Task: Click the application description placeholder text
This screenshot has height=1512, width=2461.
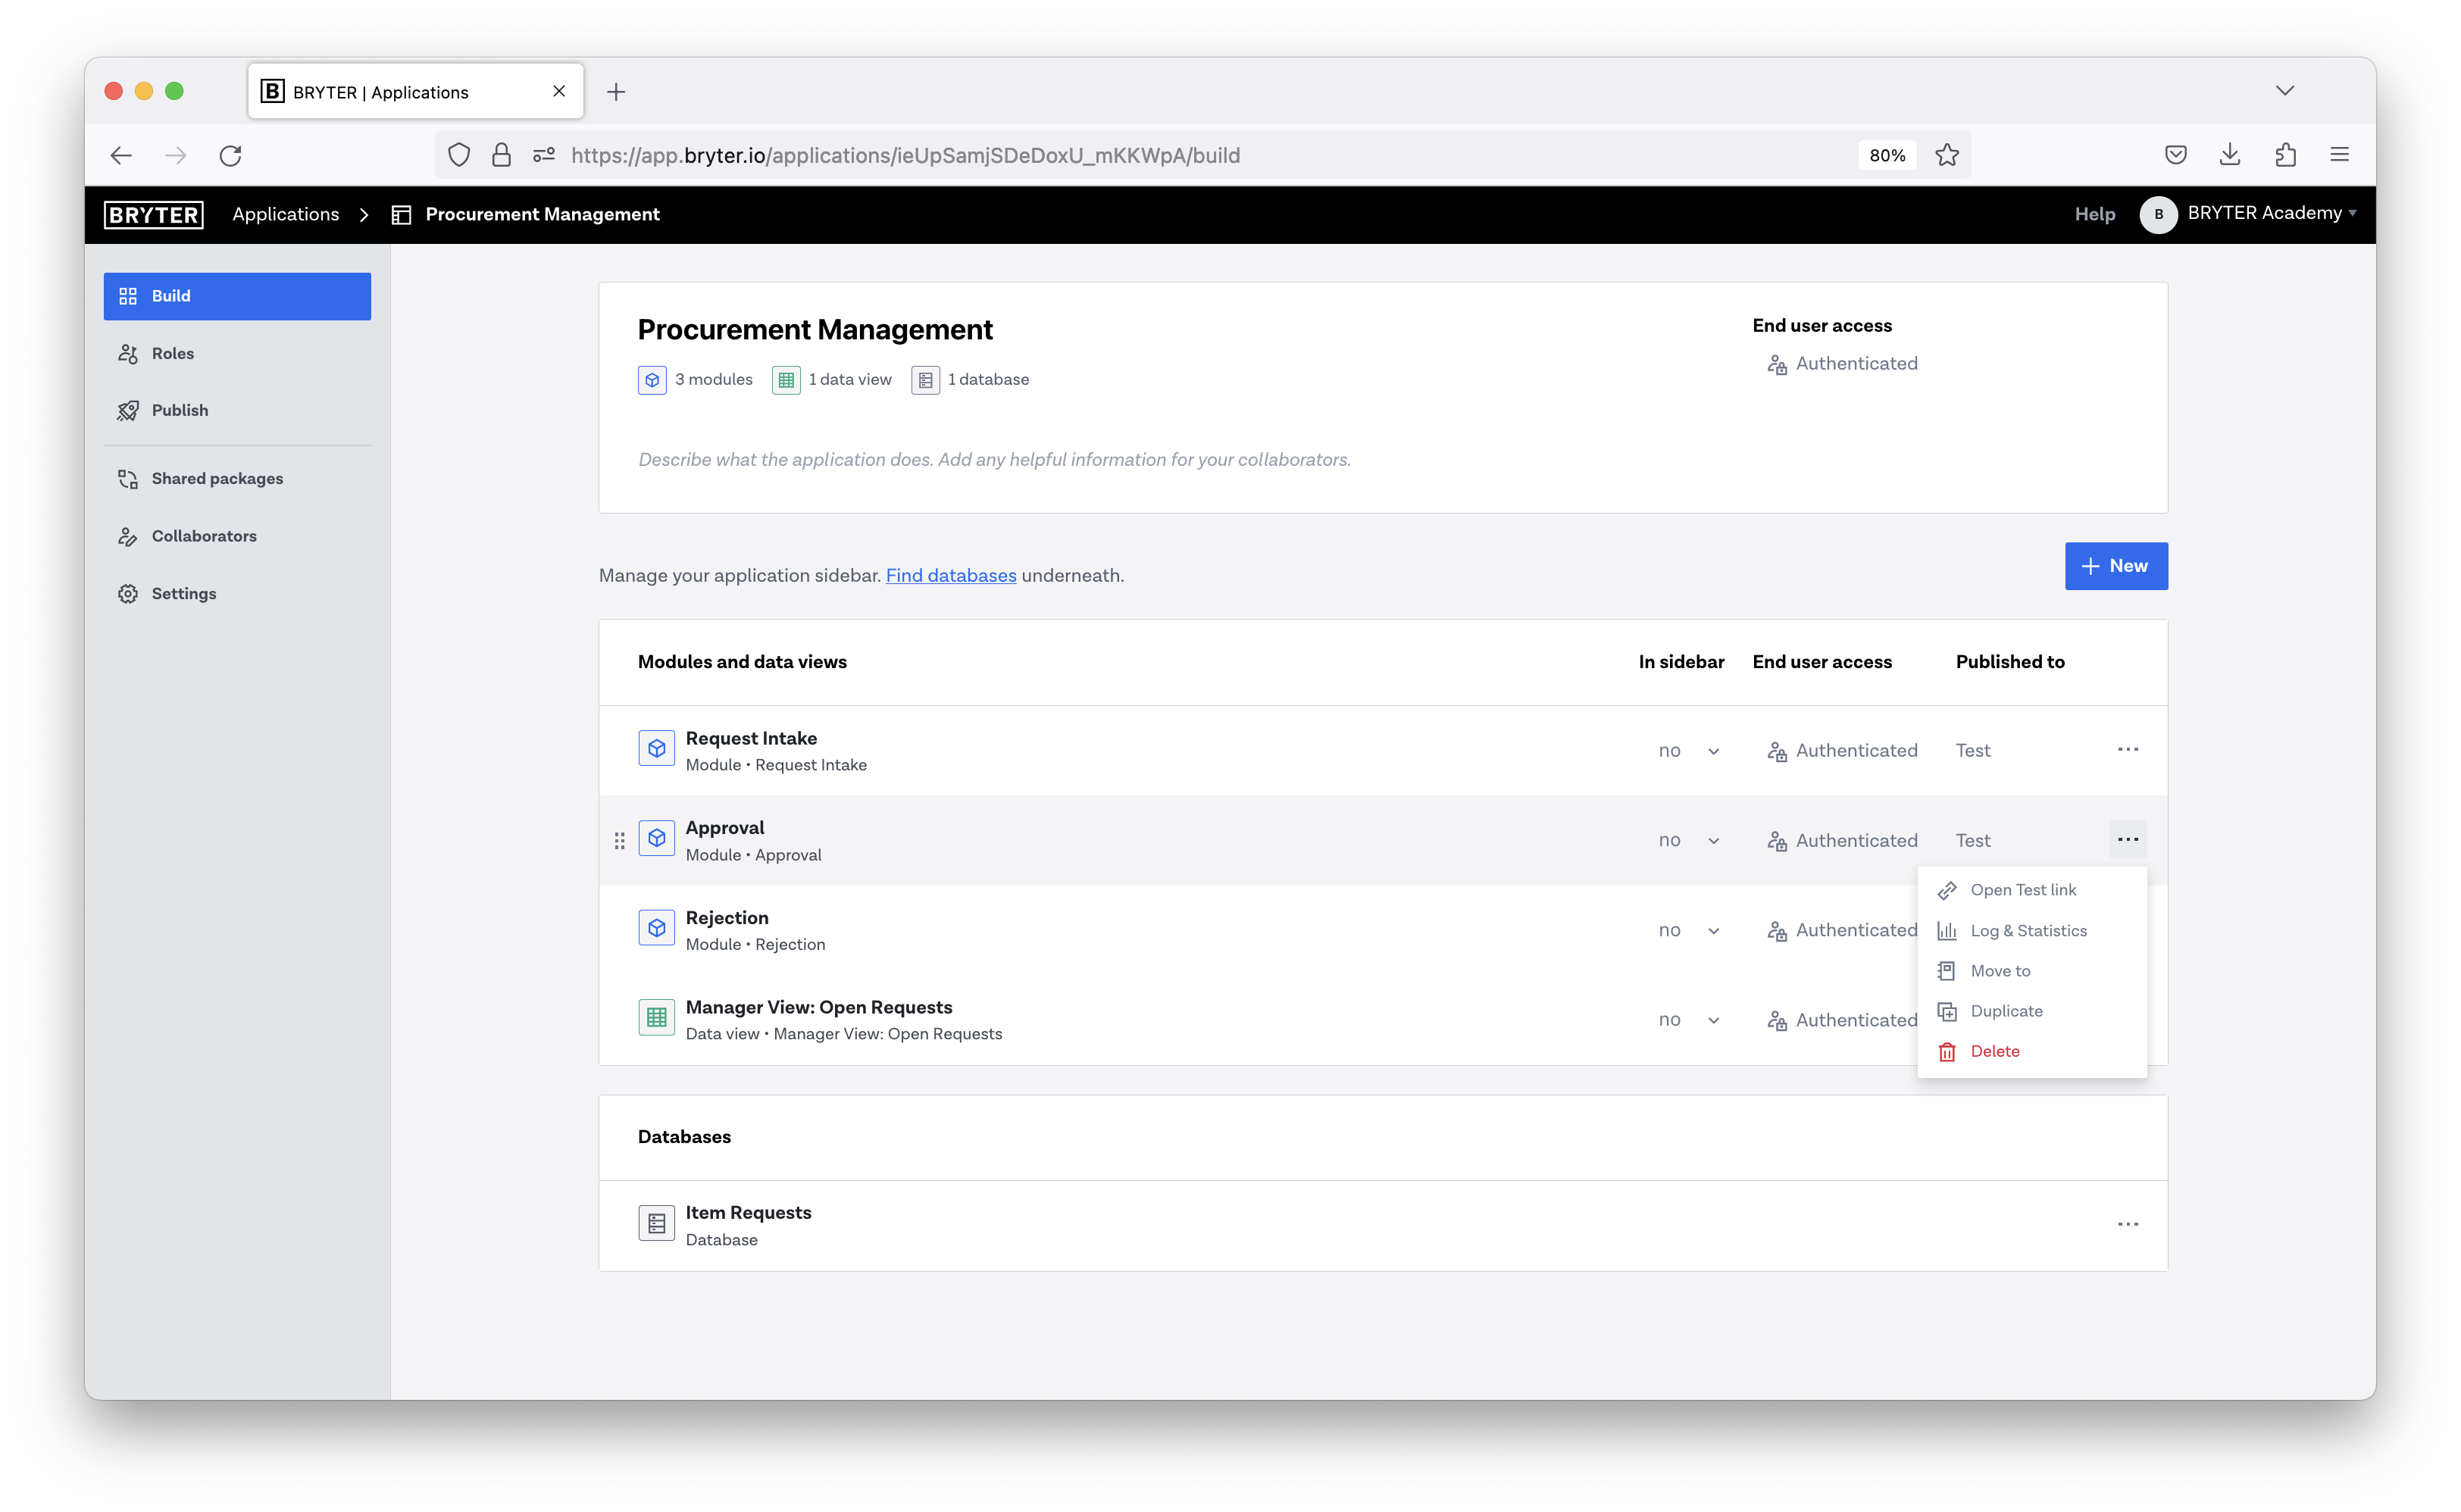Action: [x=994, y=459]
